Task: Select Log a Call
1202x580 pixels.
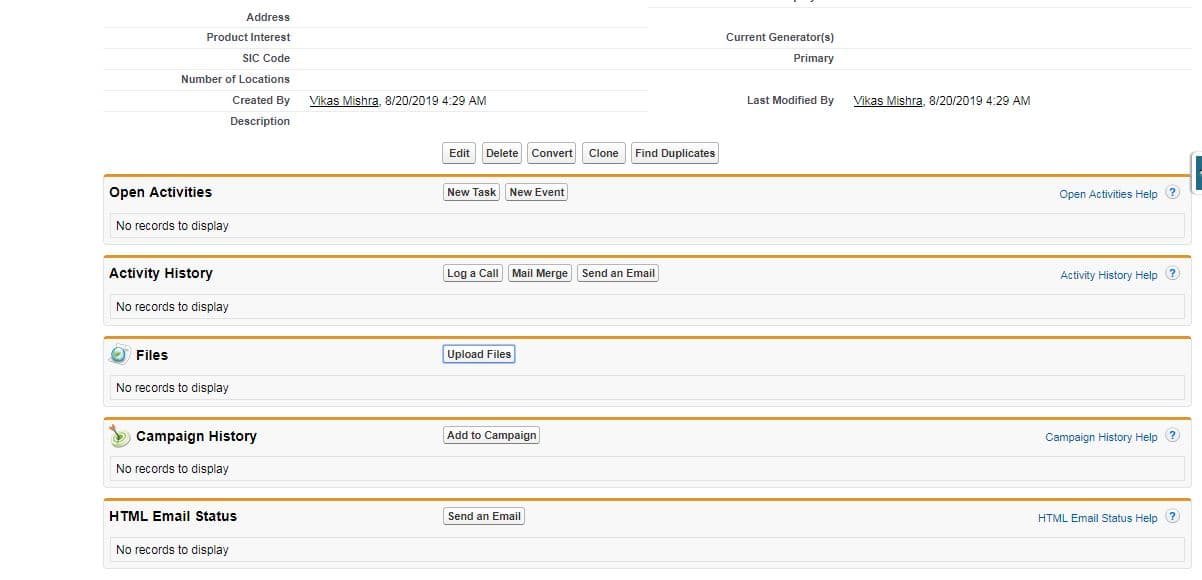Action: pyautogui.click(x=473, y=273)
